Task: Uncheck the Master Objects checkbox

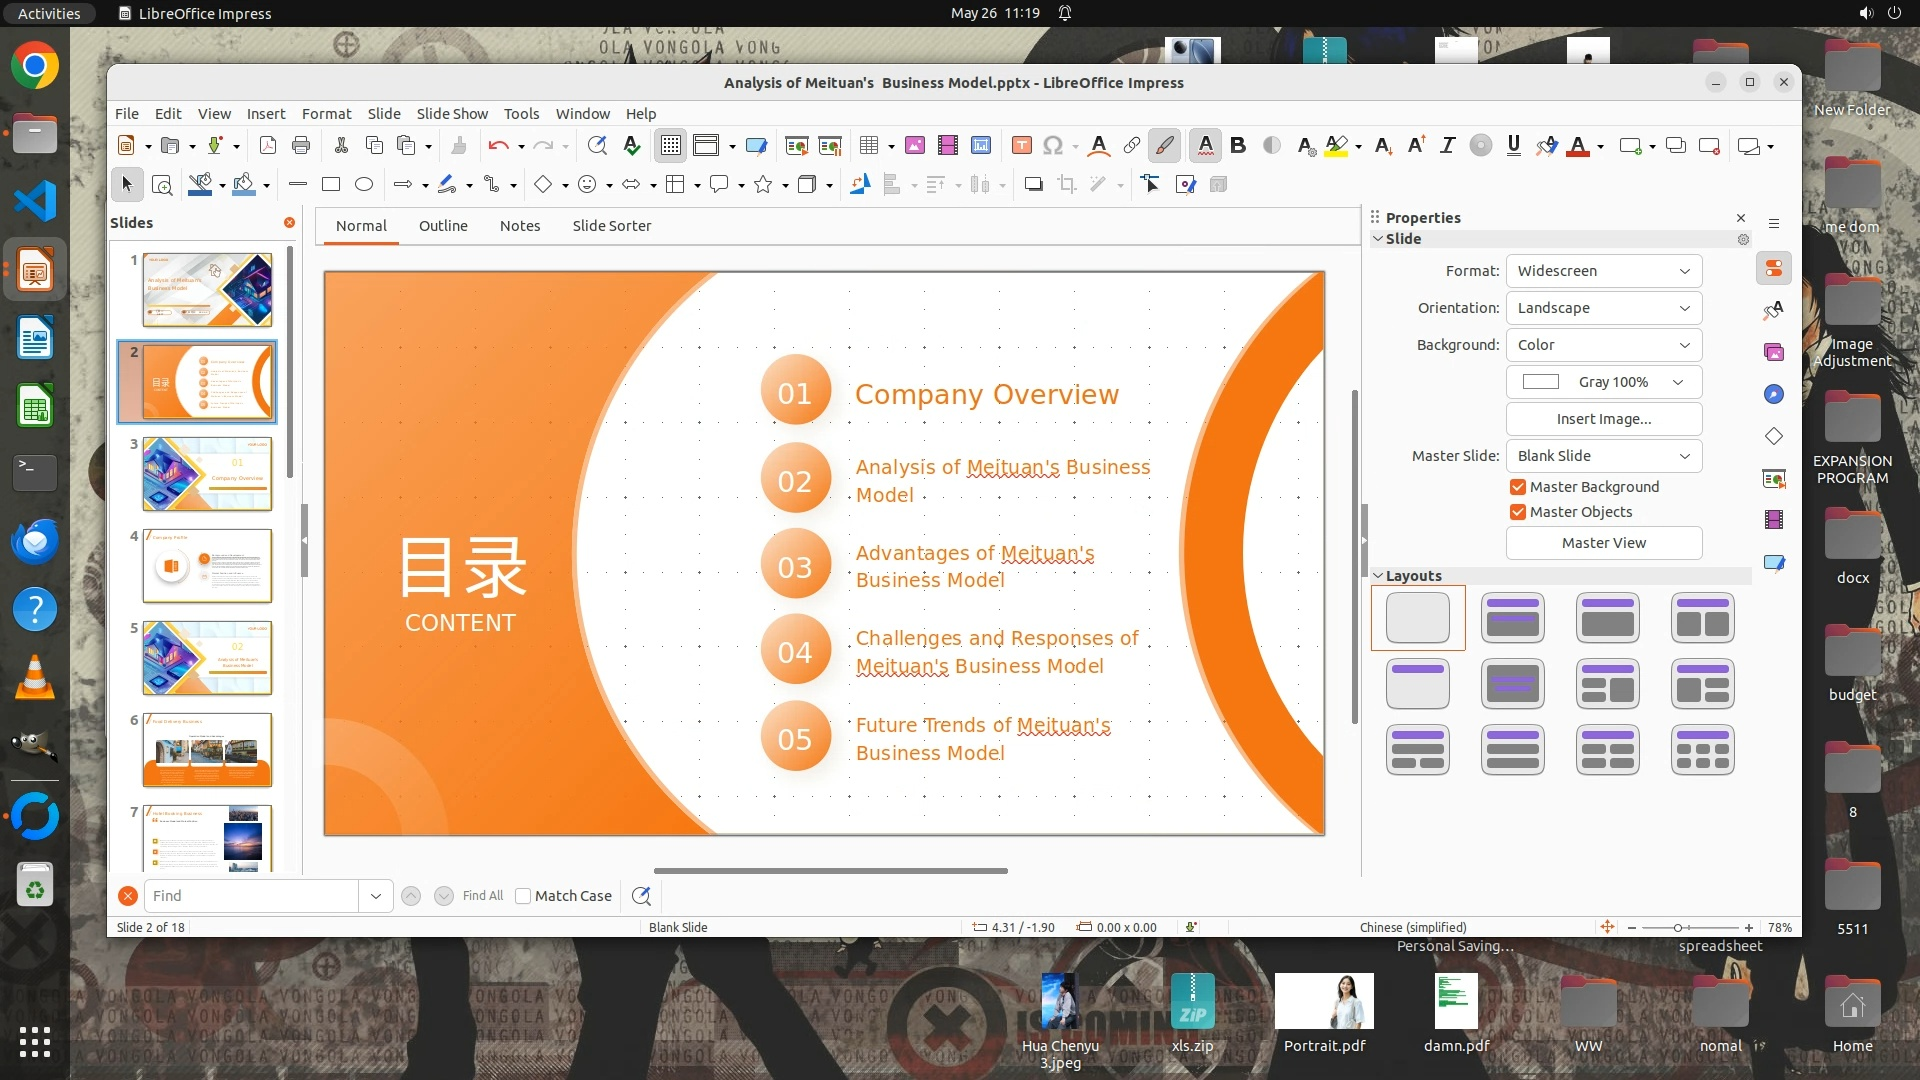Action: [x=1518, y=512]
